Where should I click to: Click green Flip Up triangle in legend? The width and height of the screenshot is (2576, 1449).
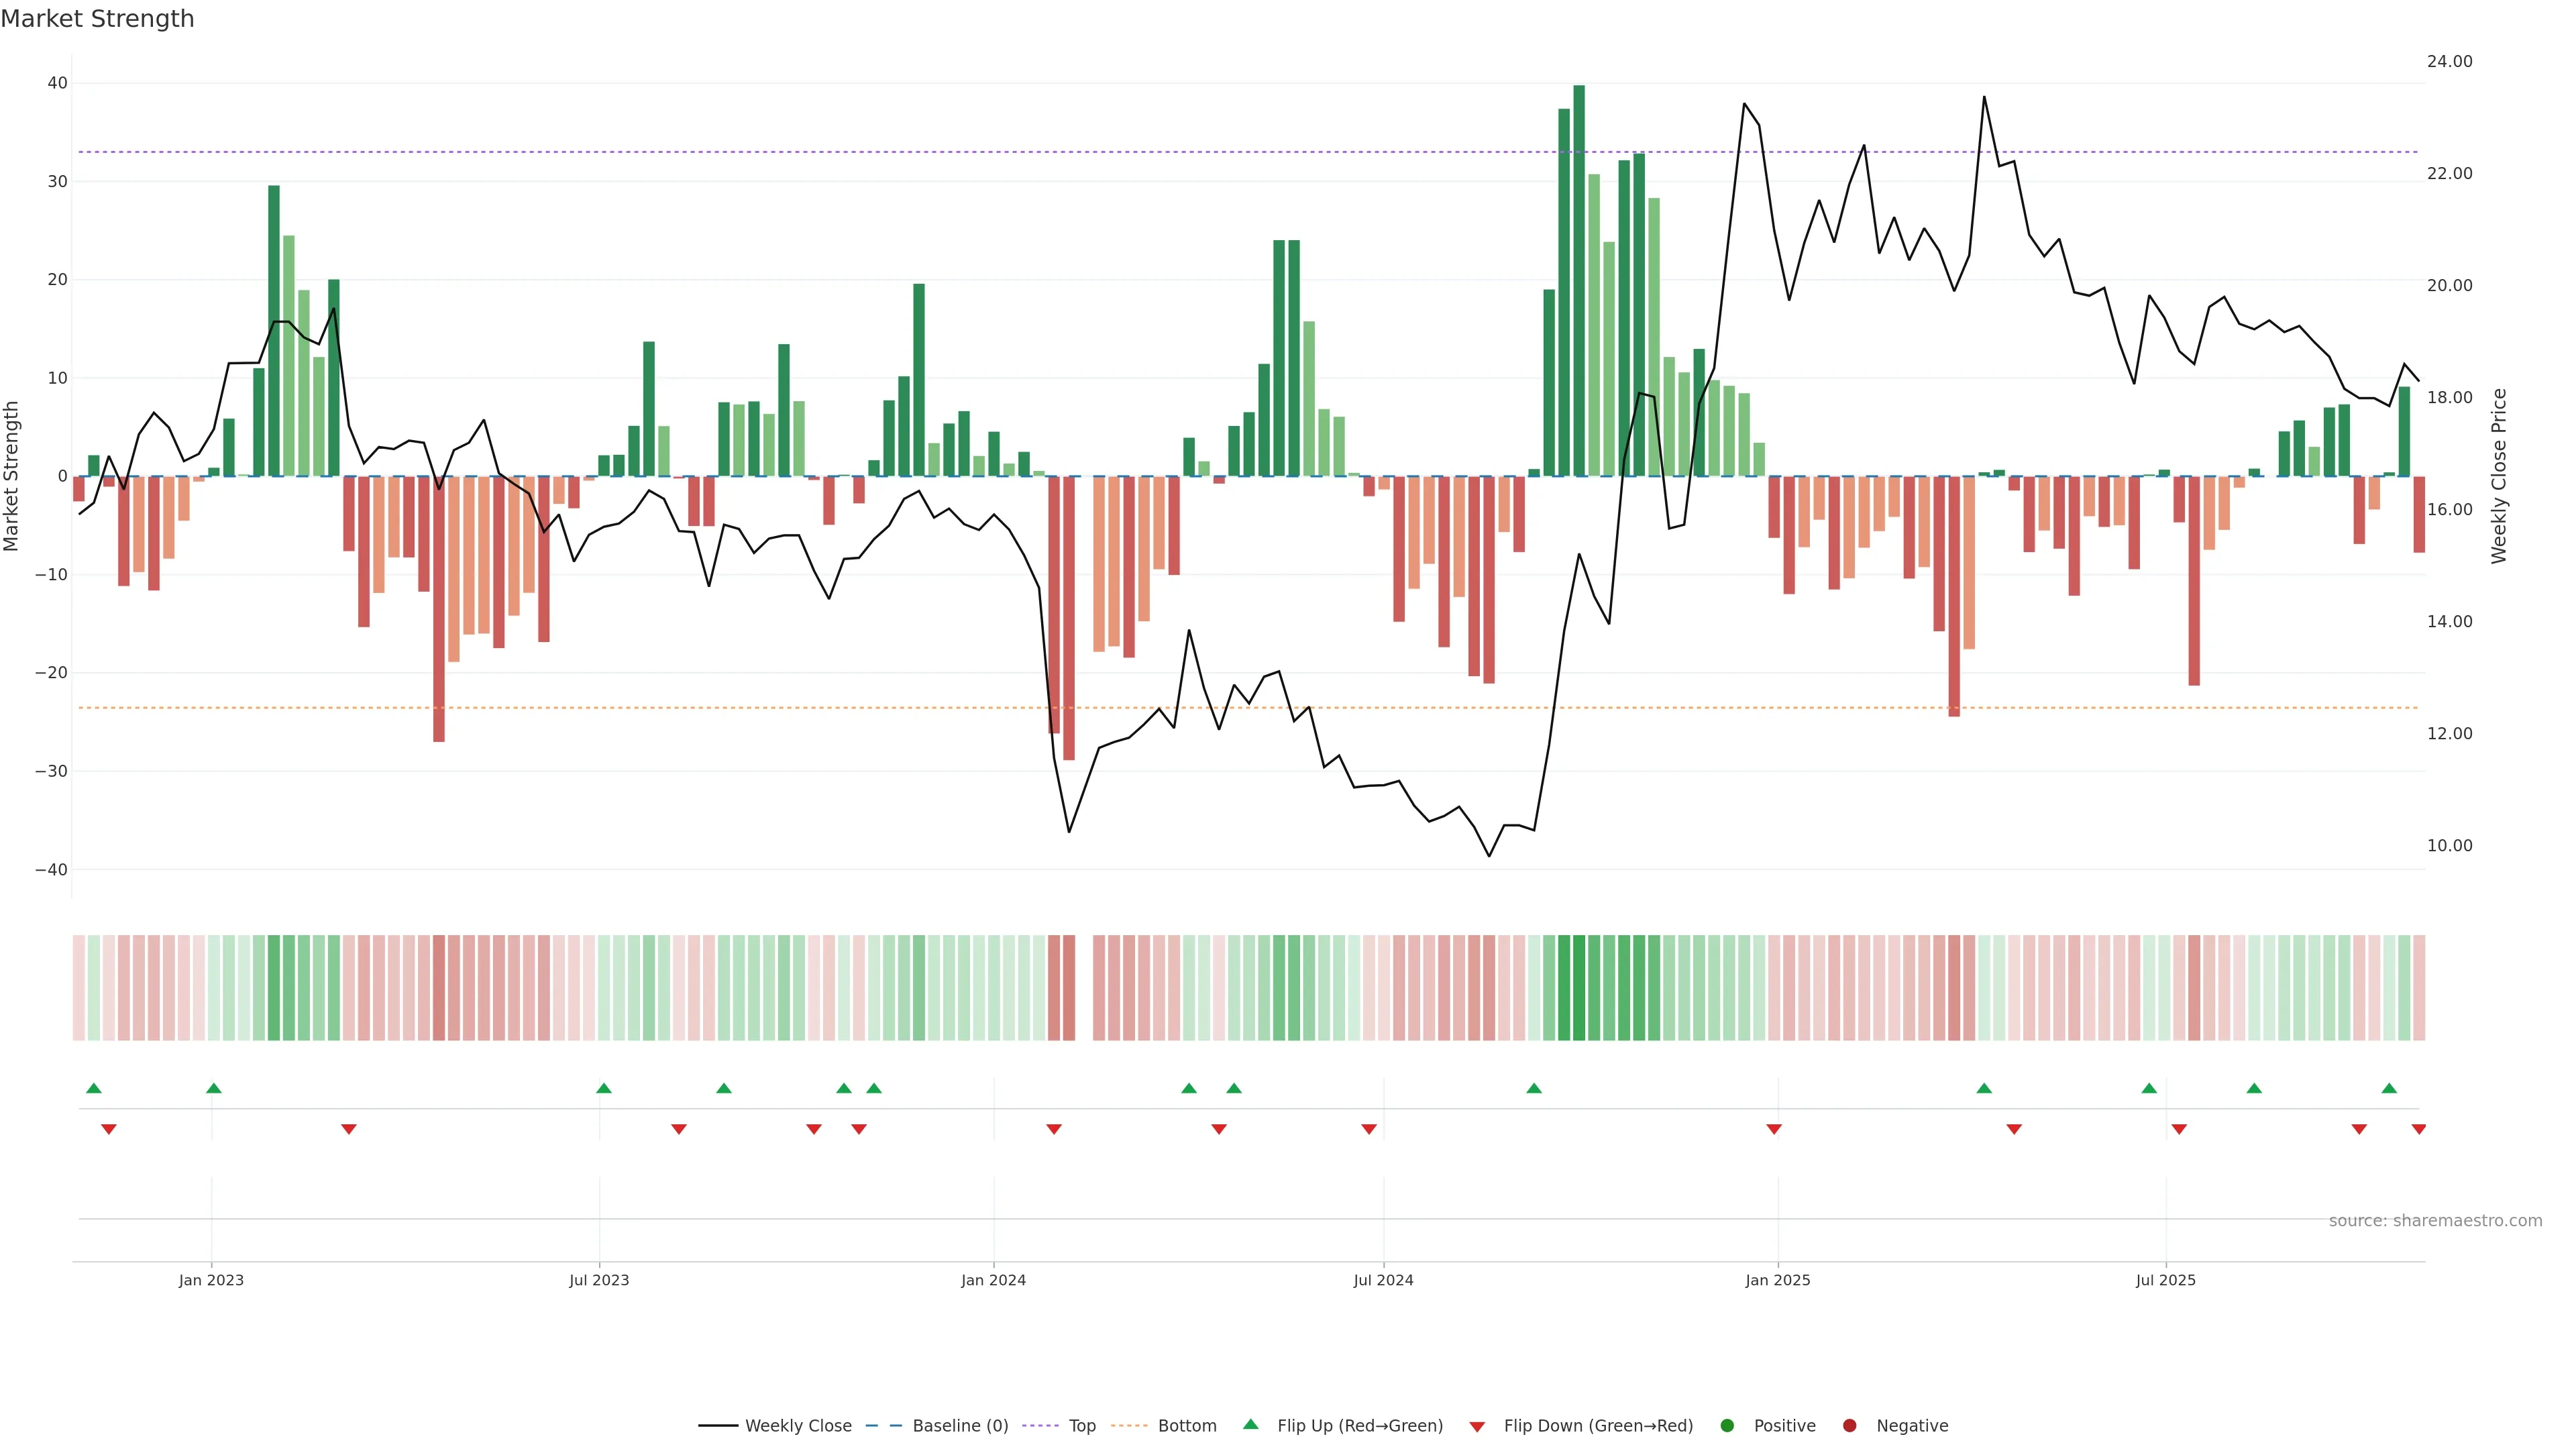(1250, 1425)
